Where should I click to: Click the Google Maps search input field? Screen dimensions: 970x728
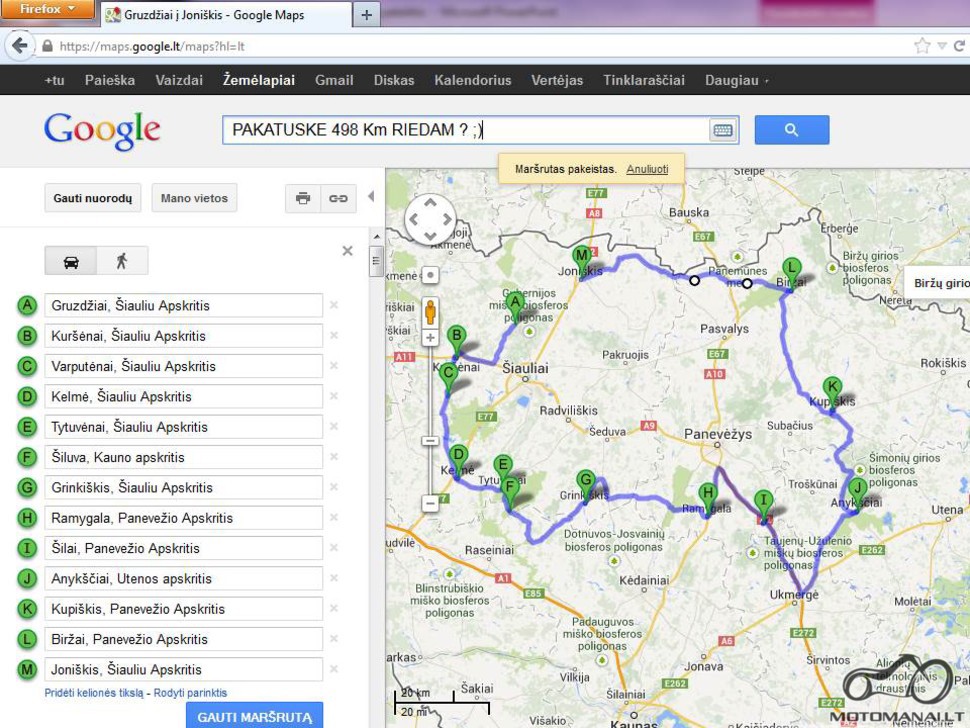pyautogui.click(x=465, y=130)
